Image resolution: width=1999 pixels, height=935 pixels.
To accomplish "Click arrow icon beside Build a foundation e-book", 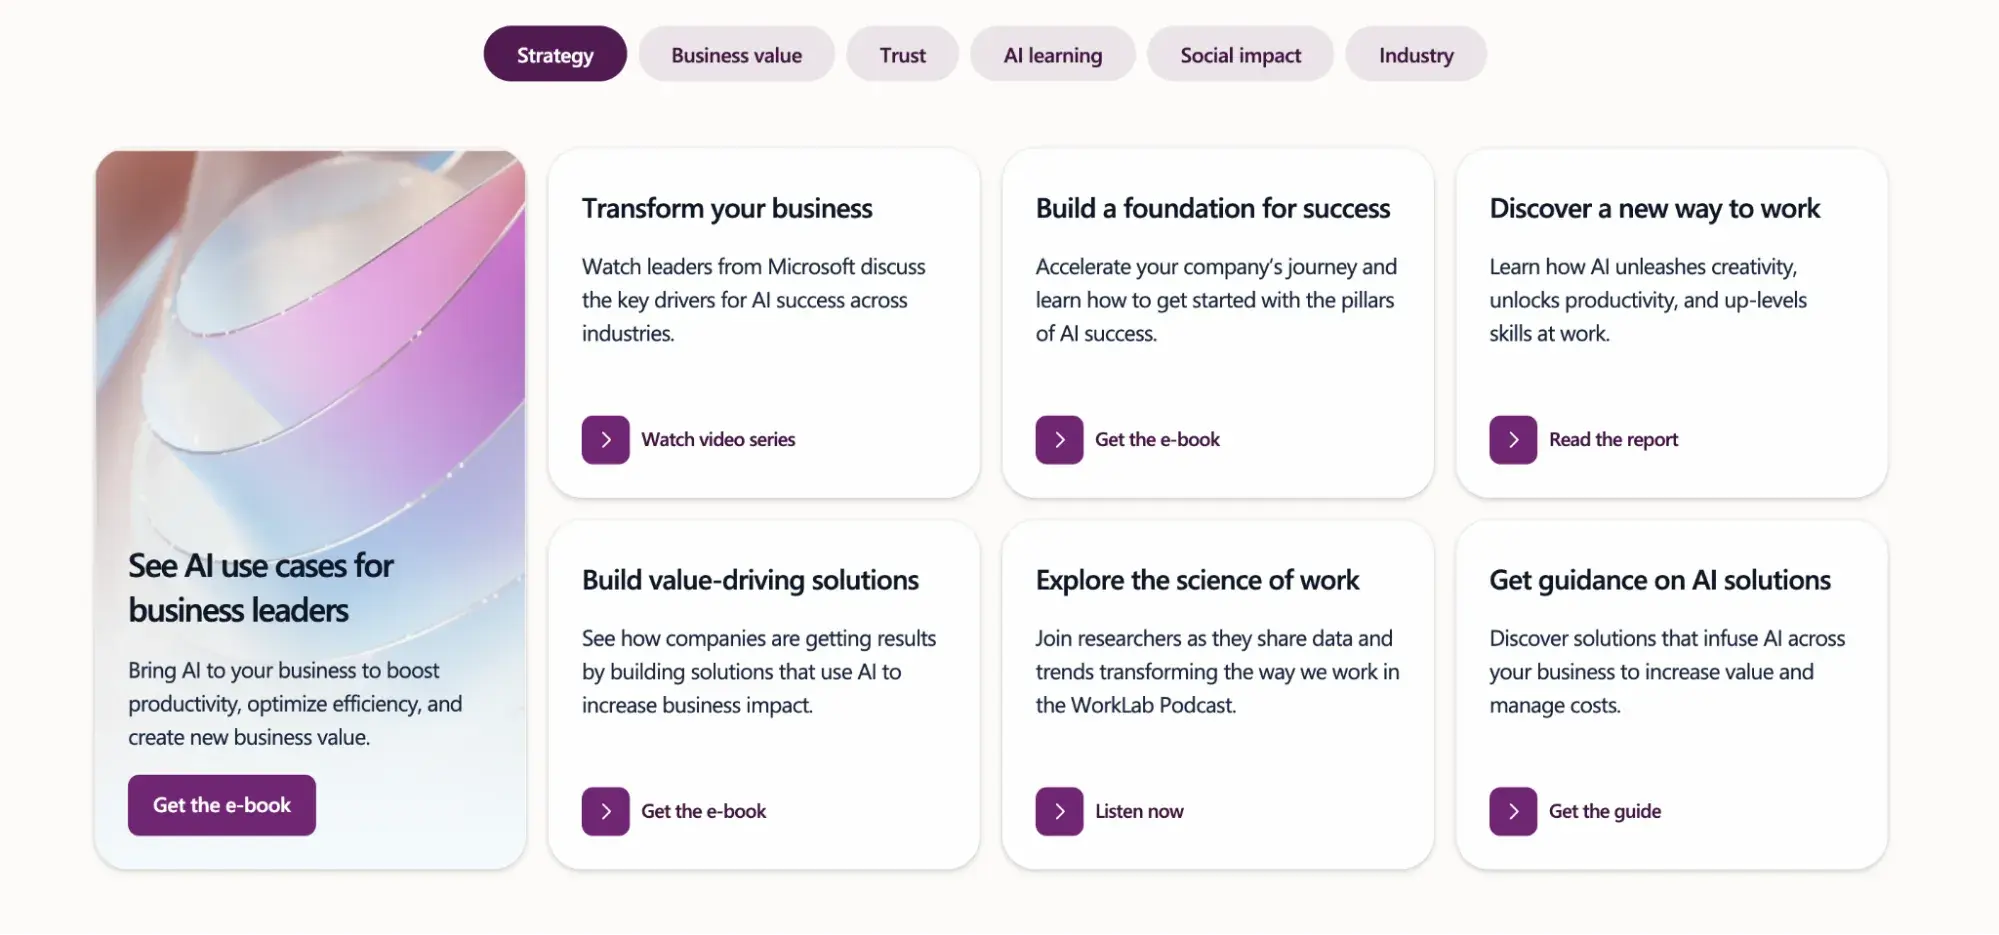I will click(1059, 440).
